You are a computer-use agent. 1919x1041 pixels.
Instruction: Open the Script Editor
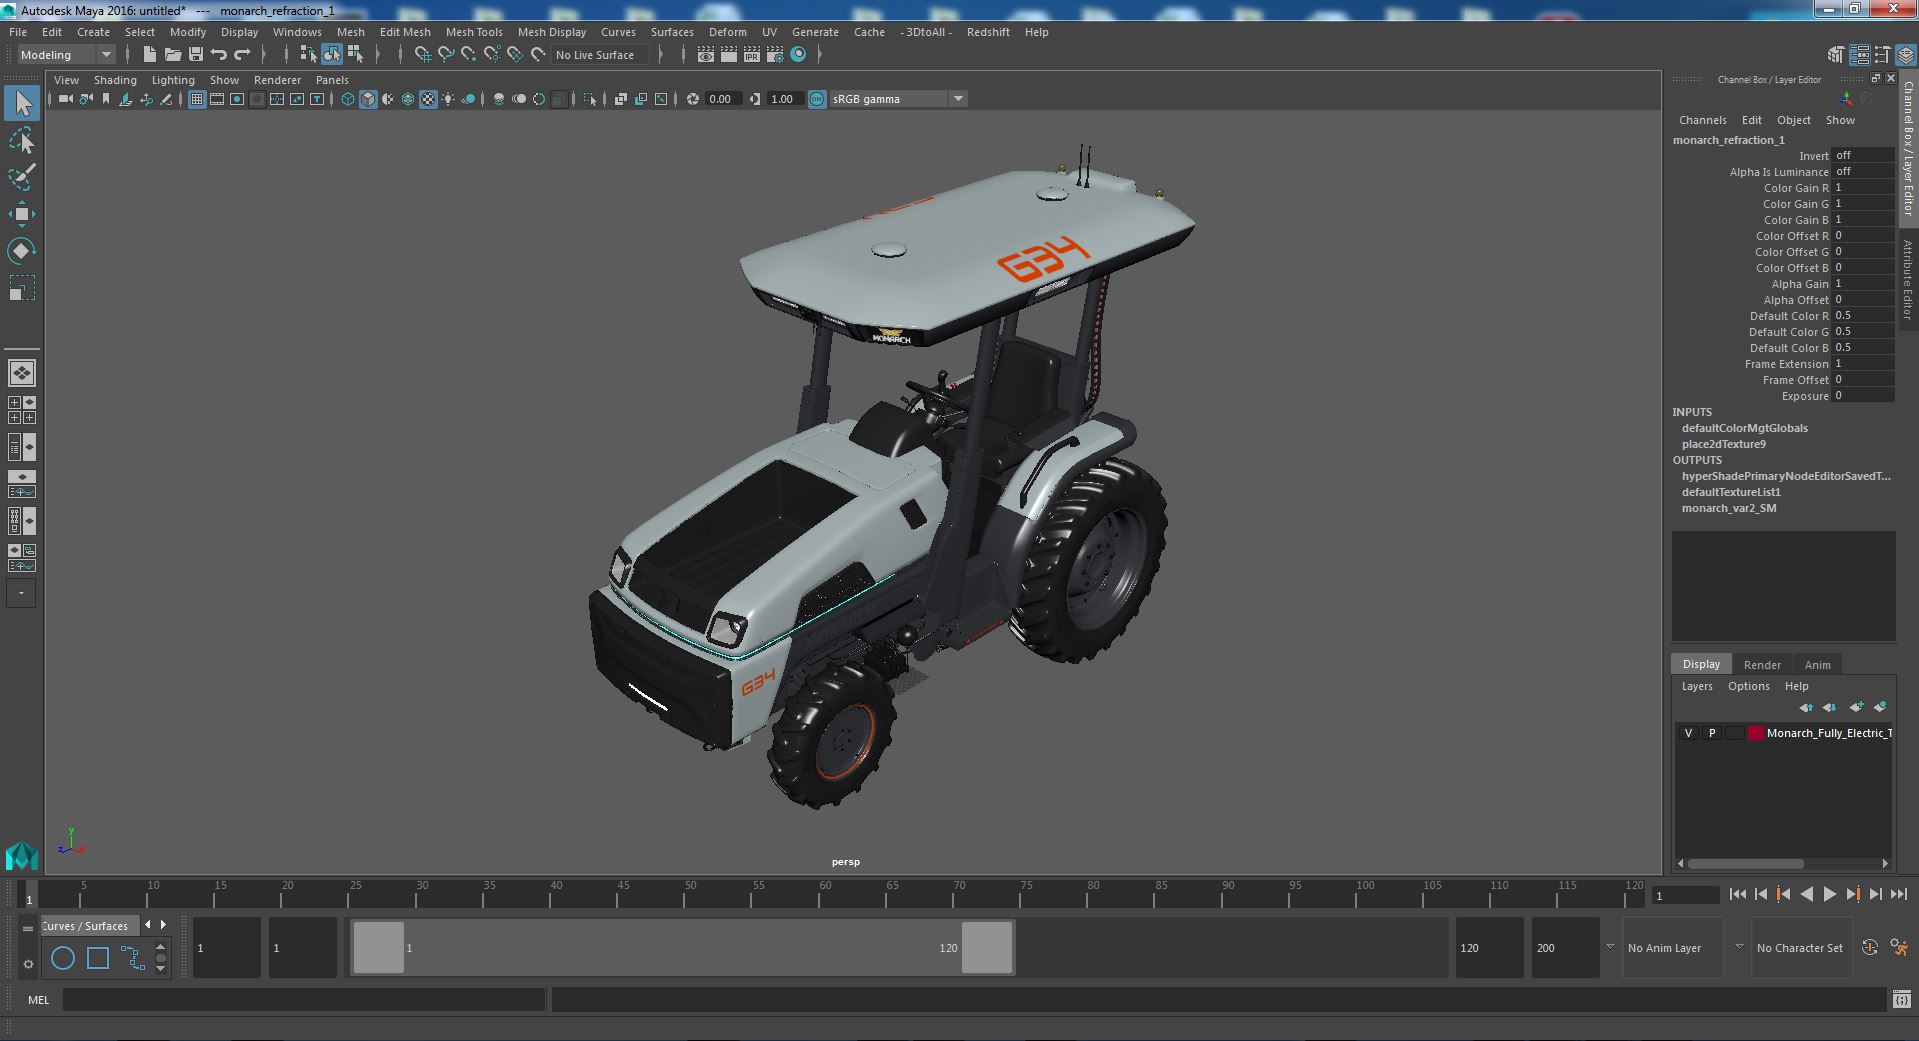tap(1900, 999)
